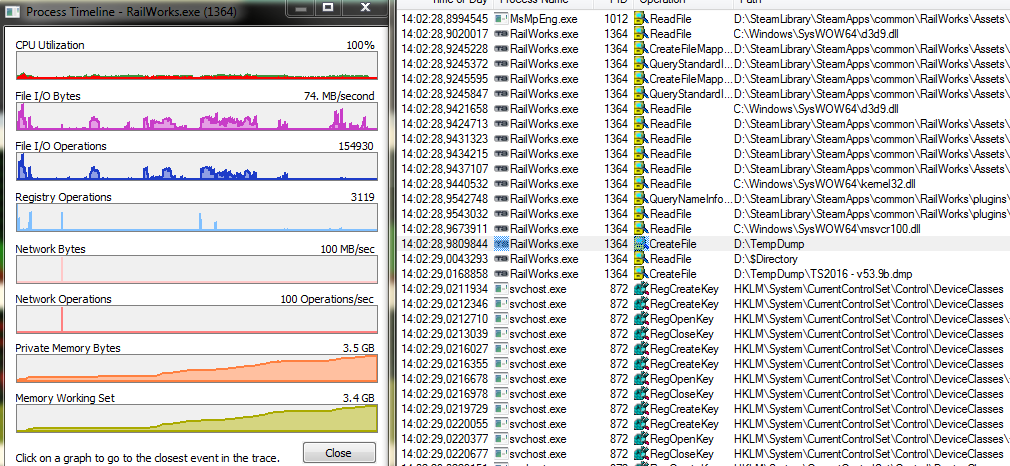The image size is (1010, 466).
Task: Select path C:\Windows\SysWOW64\kernel32.dll
Action: point(824,184)
